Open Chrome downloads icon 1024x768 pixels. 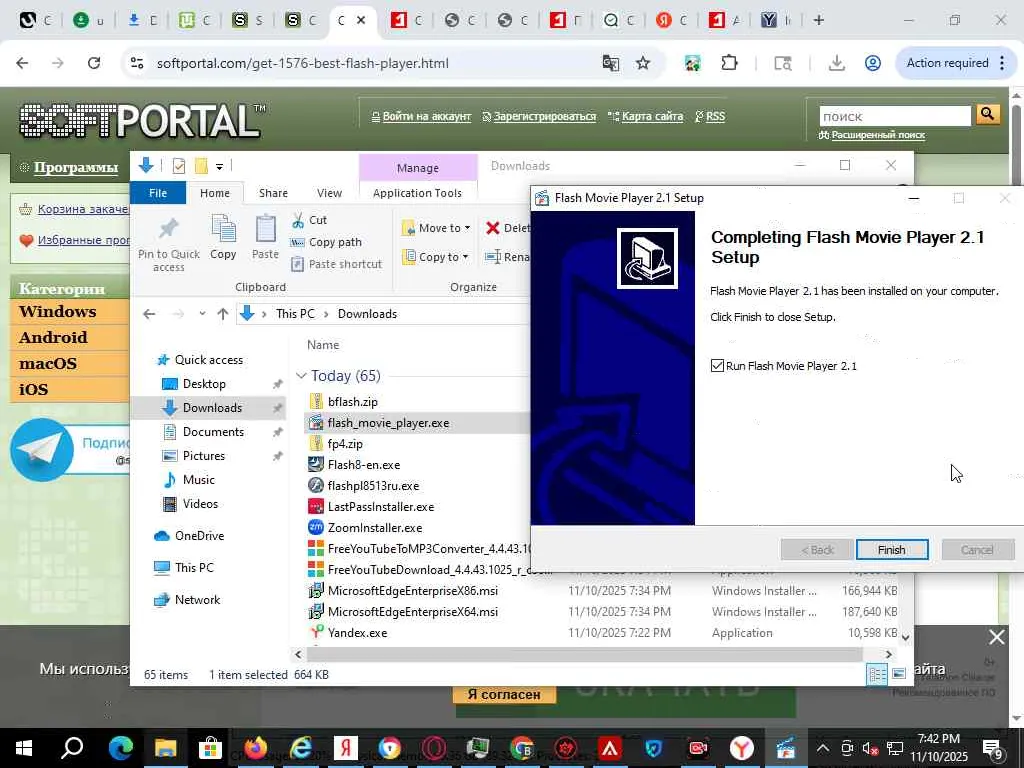pos(837,63)
